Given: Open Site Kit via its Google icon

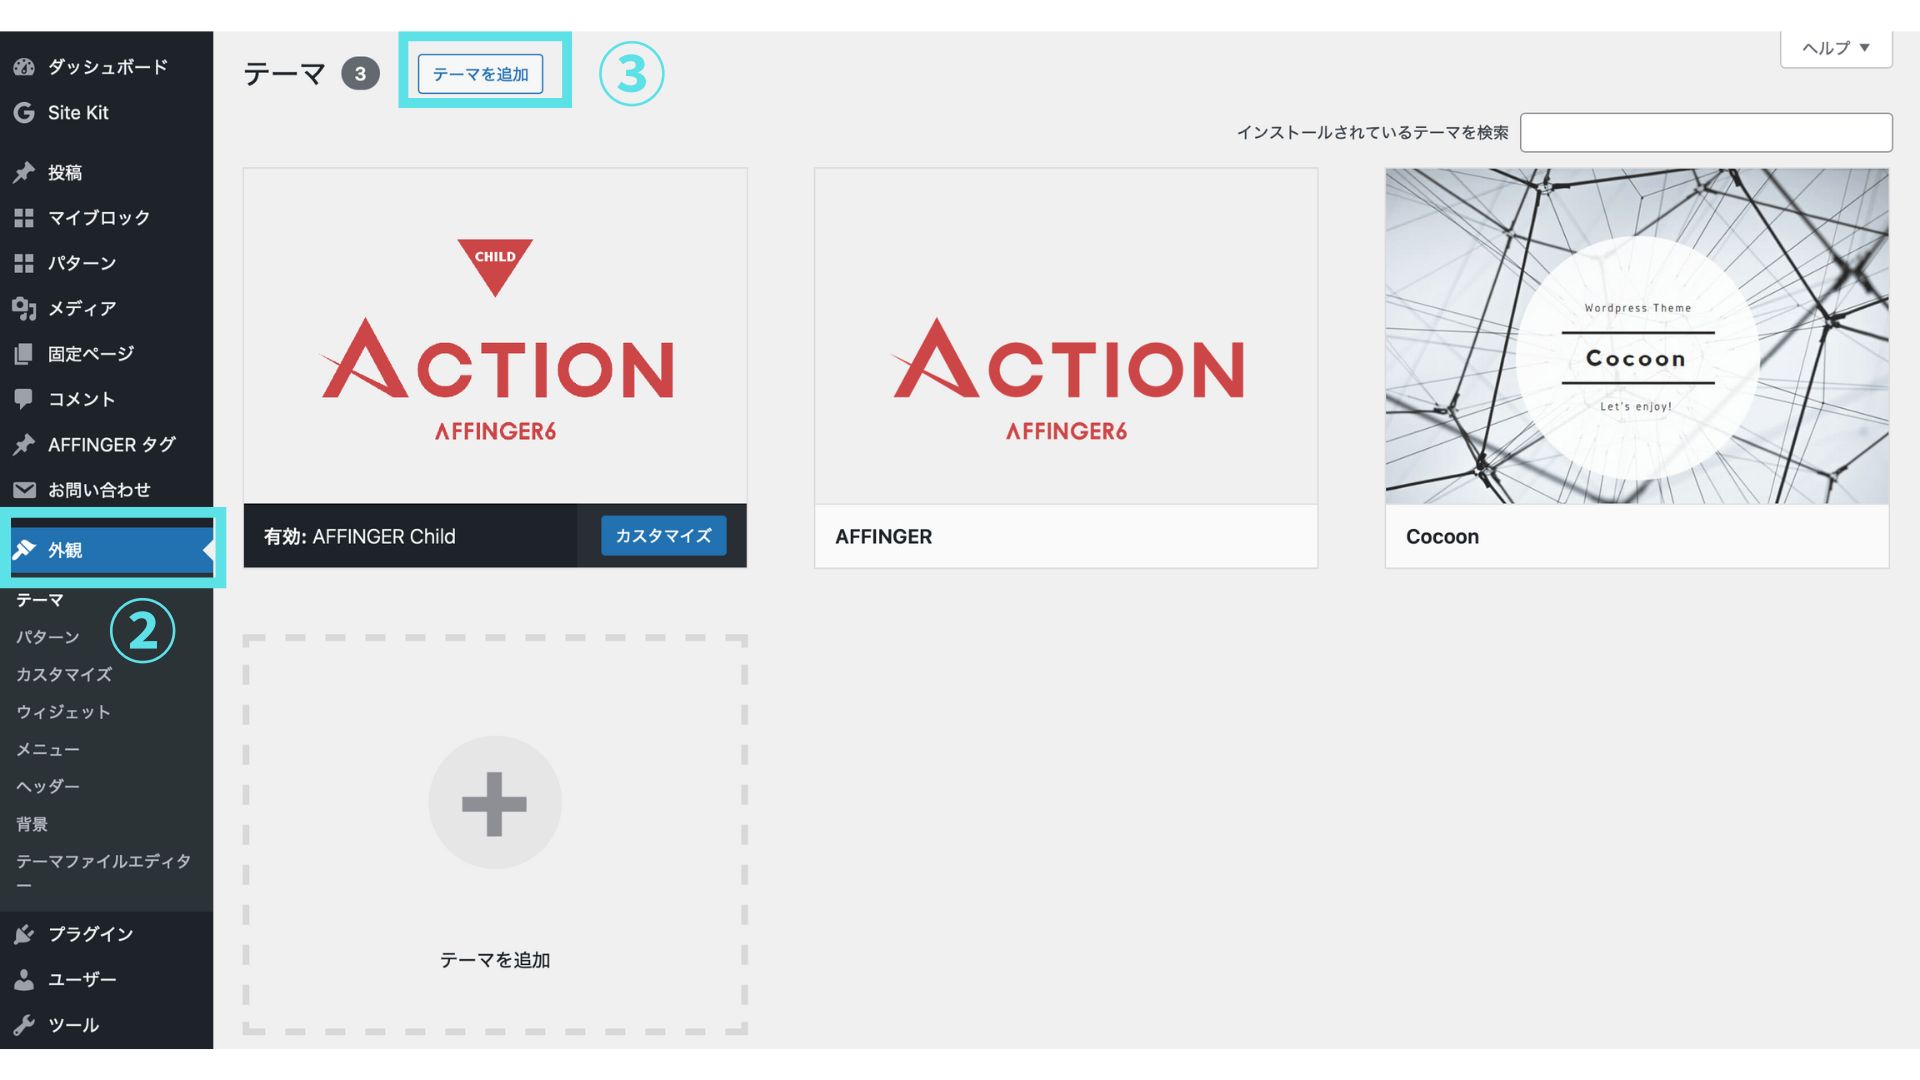Looking at the screenshot, I should [24, 113].
